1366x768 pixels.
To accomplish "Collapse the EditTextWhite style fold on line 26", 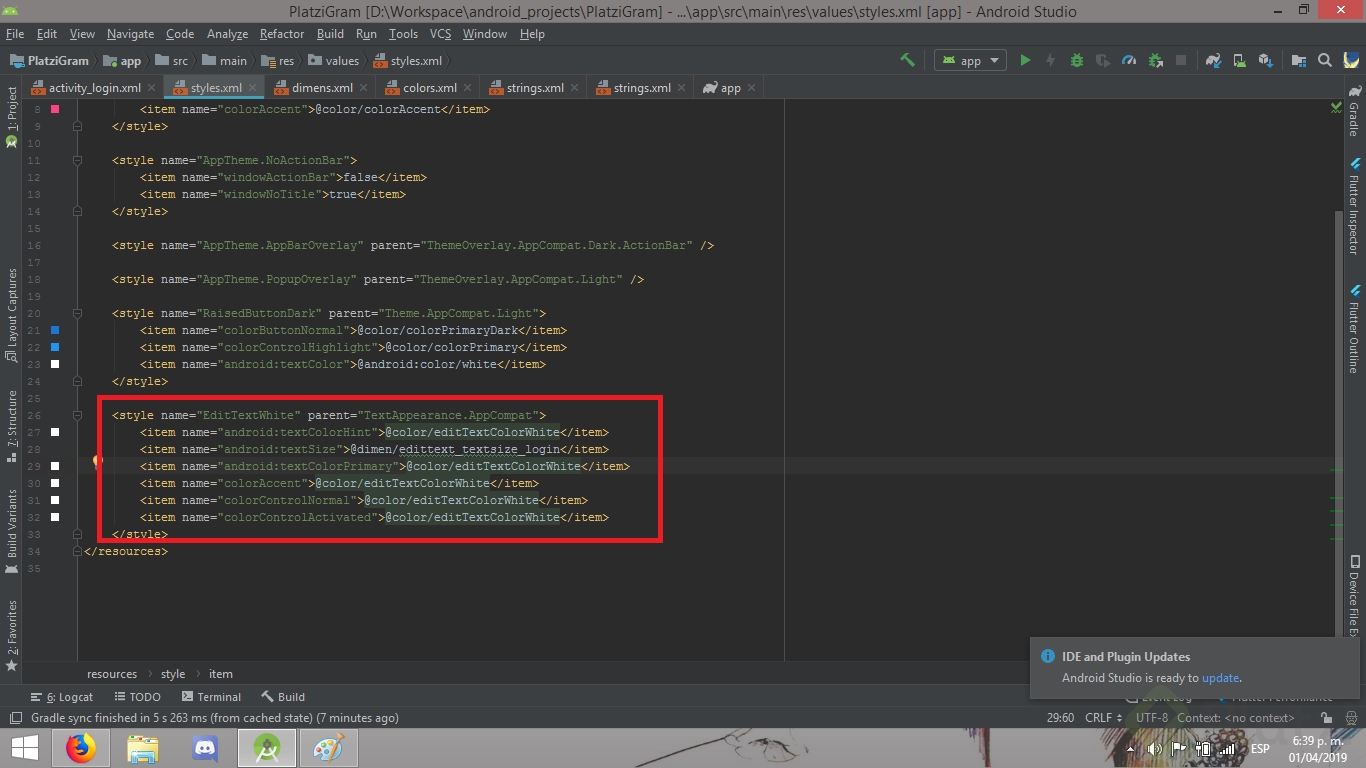I will tap(76, 415).
